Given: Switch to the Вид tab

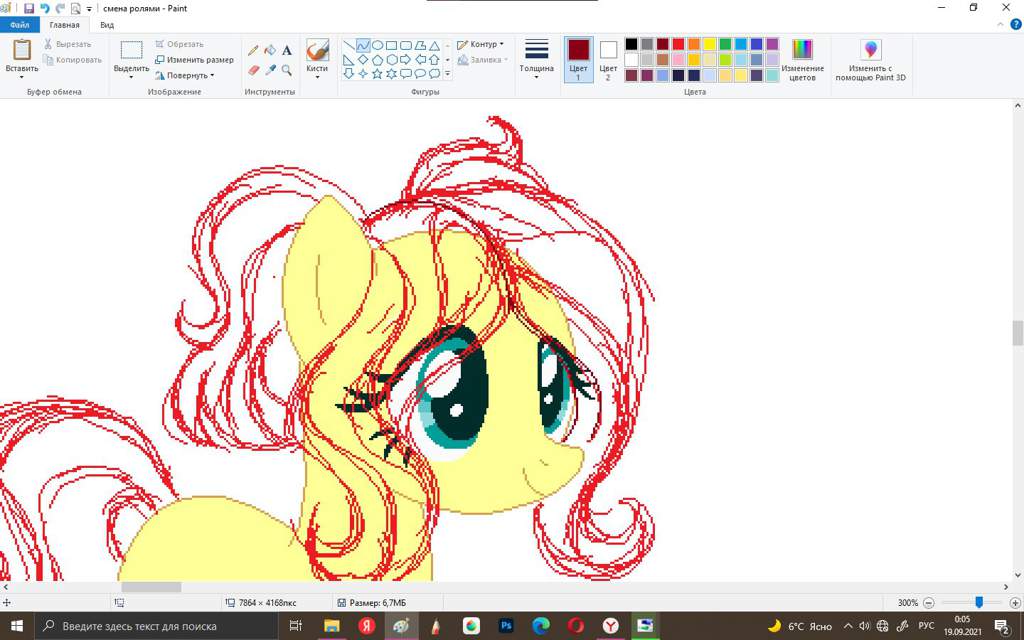Looking at the screenshot, I should point(107,25).
